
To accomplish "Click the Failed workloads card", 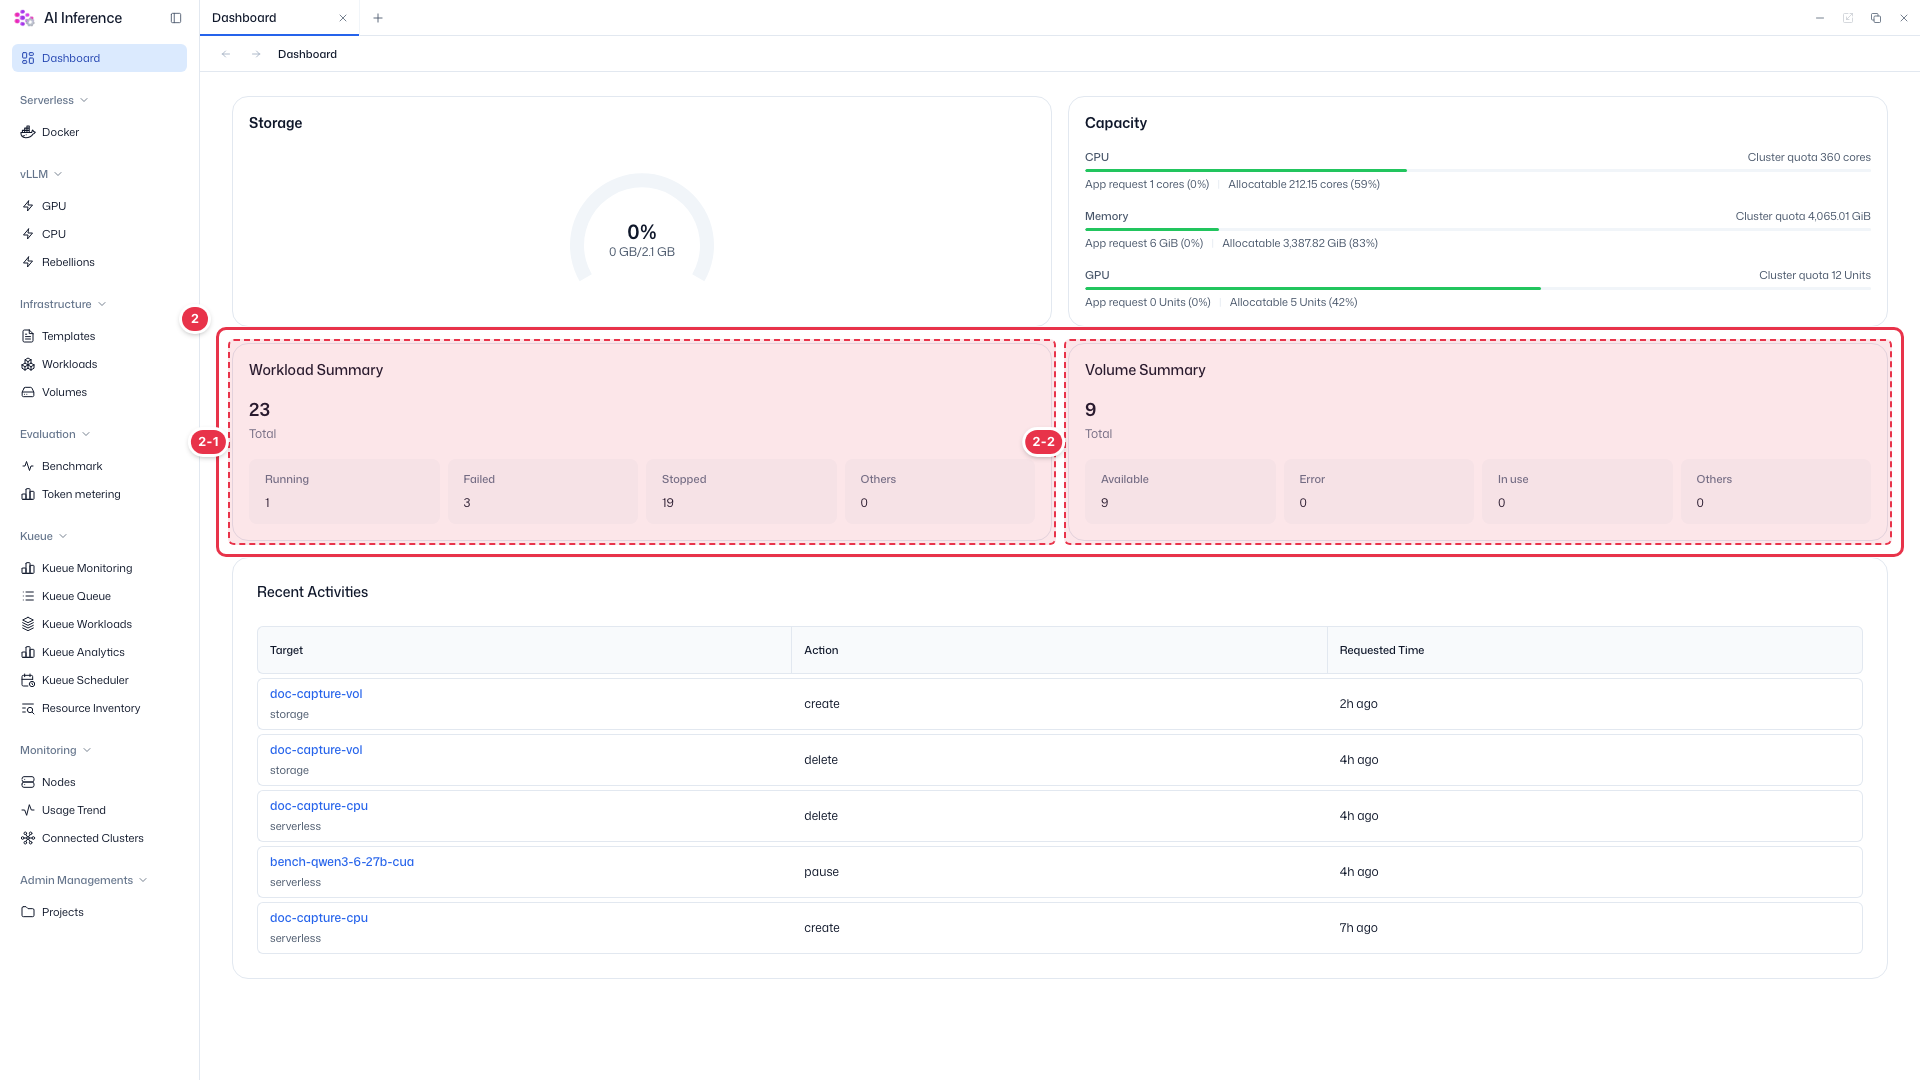I will pyautogui.click(x=542, y=491).
